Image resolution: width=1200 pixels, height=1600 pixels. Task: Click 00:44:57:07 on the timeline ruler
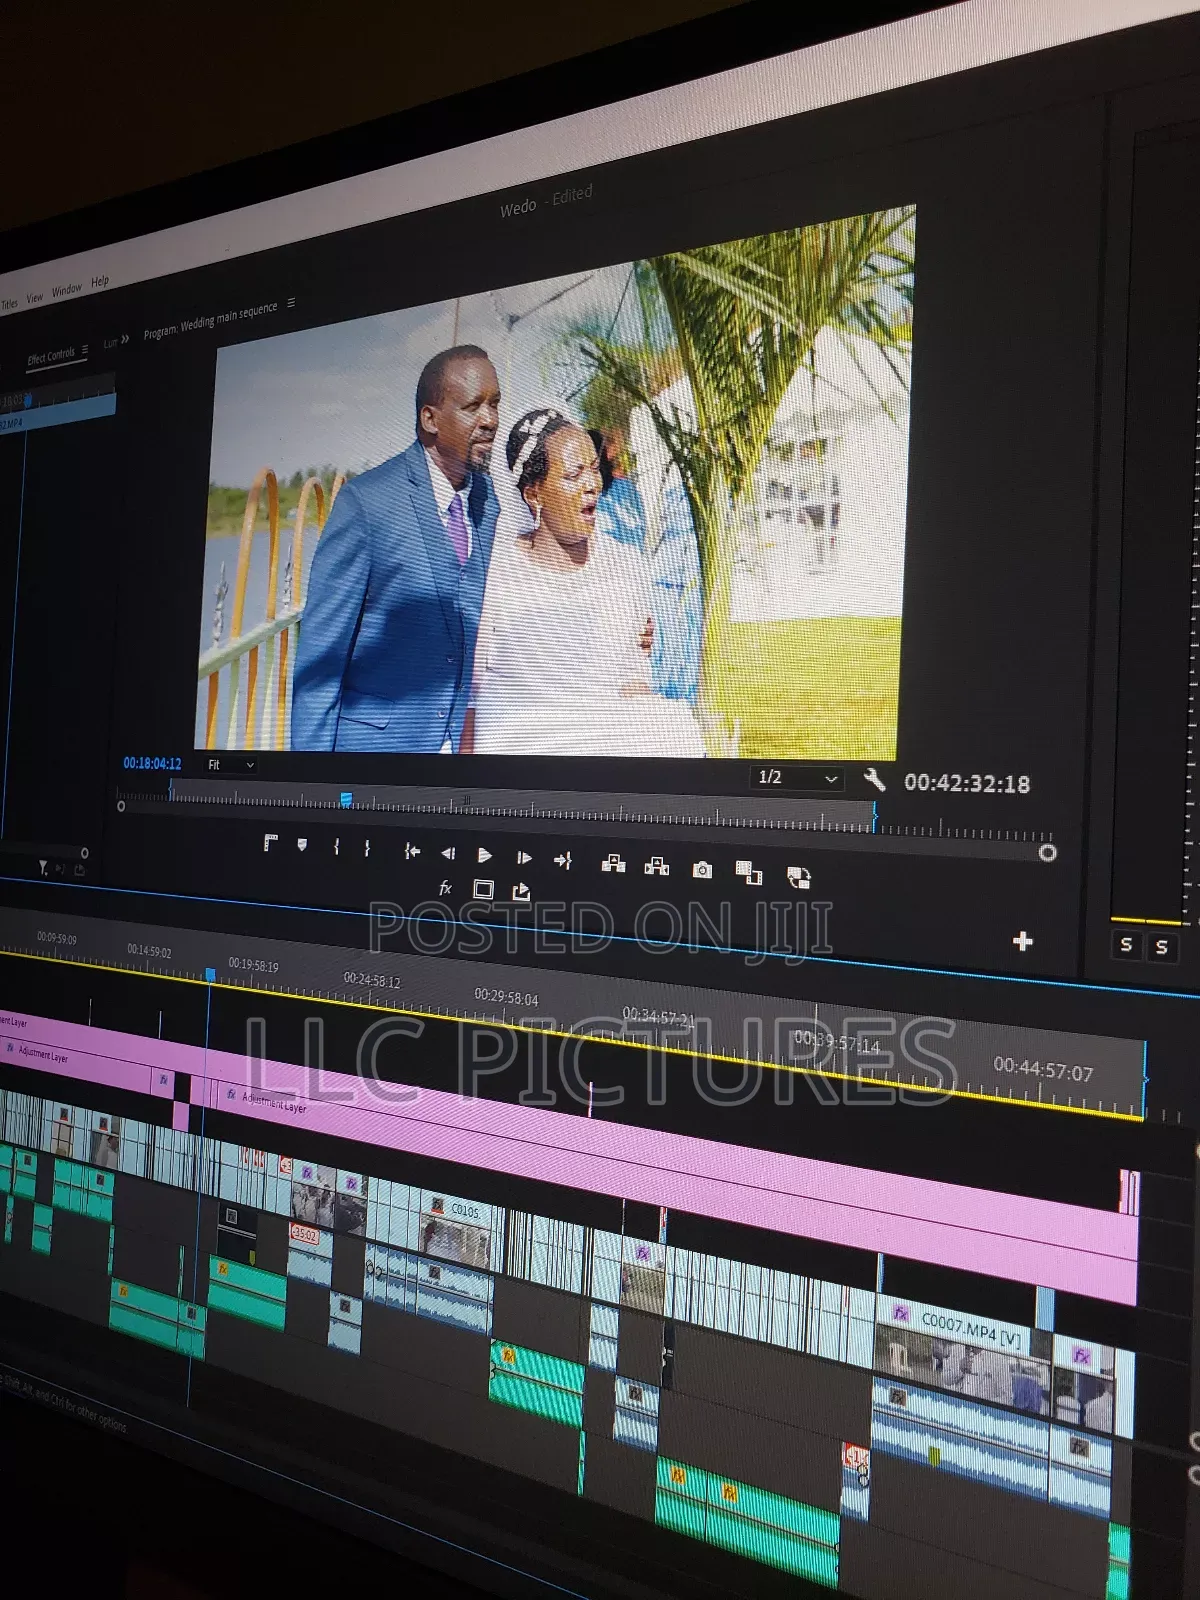click(1043, 1069)
